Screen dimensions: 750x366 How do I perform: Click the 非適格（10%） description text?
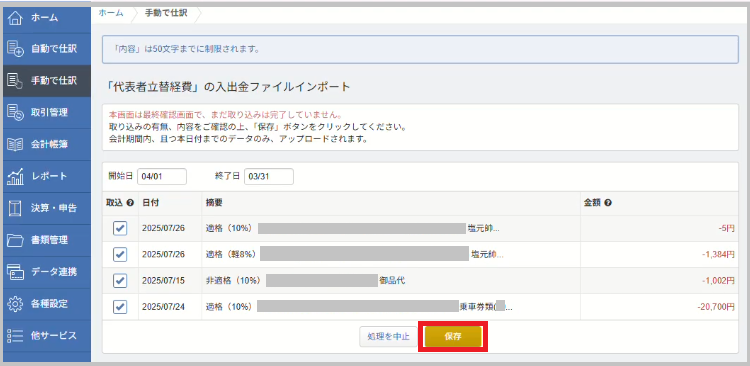tap(233, 281)
